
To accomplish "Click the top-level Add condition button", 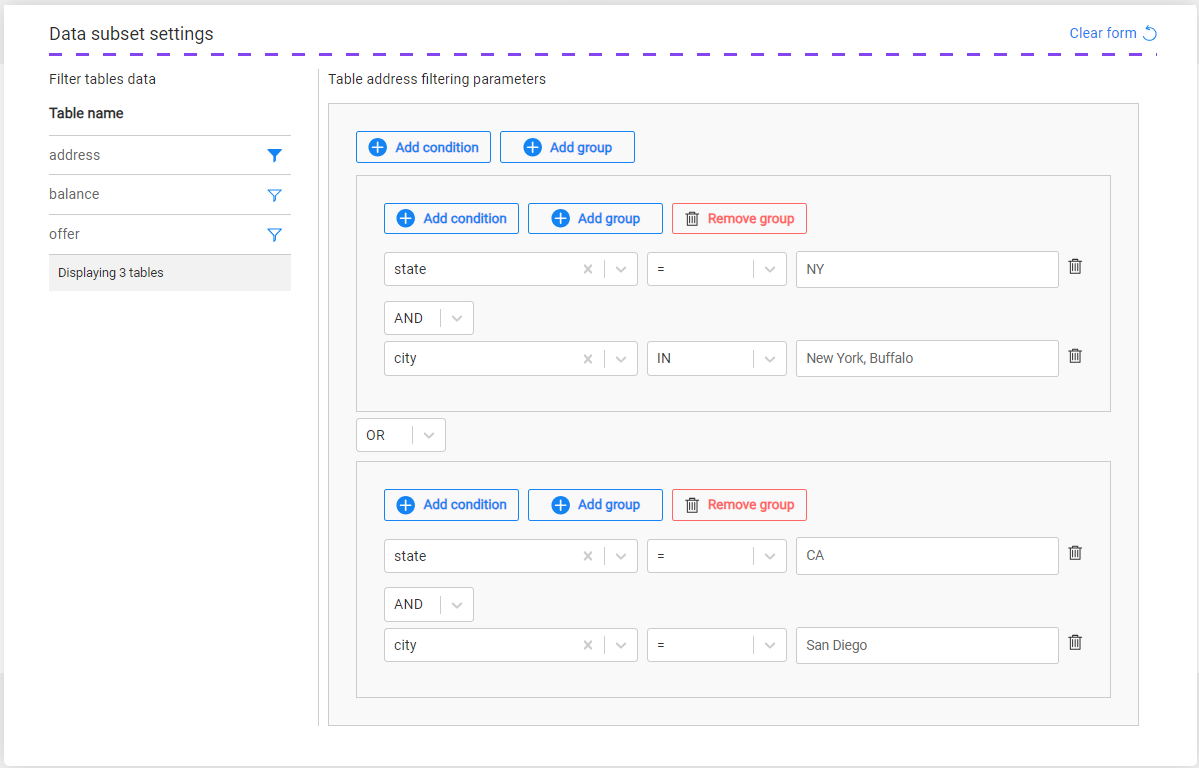I will 423,147.
